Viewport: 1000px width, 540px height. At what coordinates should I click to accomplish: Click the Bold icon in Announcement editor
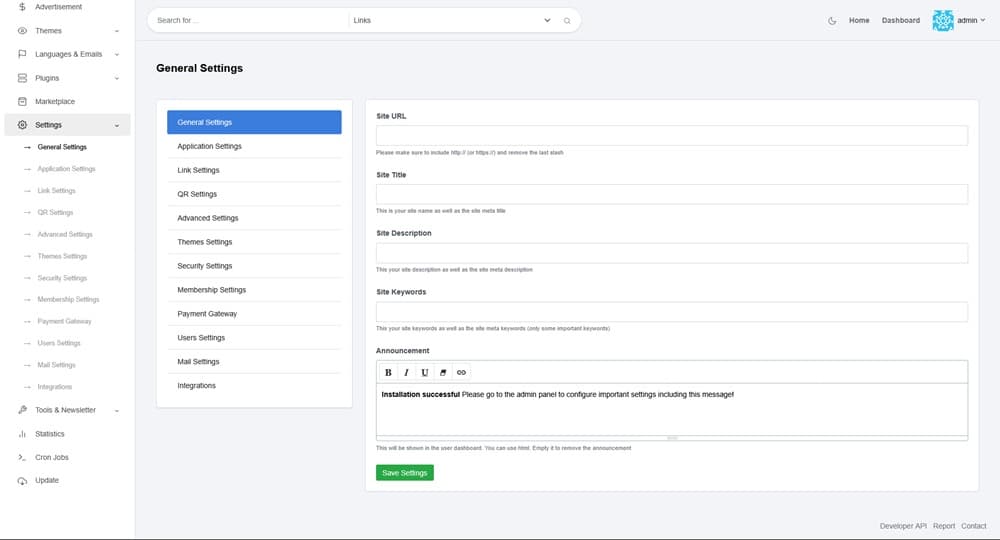tap(389, 372)
